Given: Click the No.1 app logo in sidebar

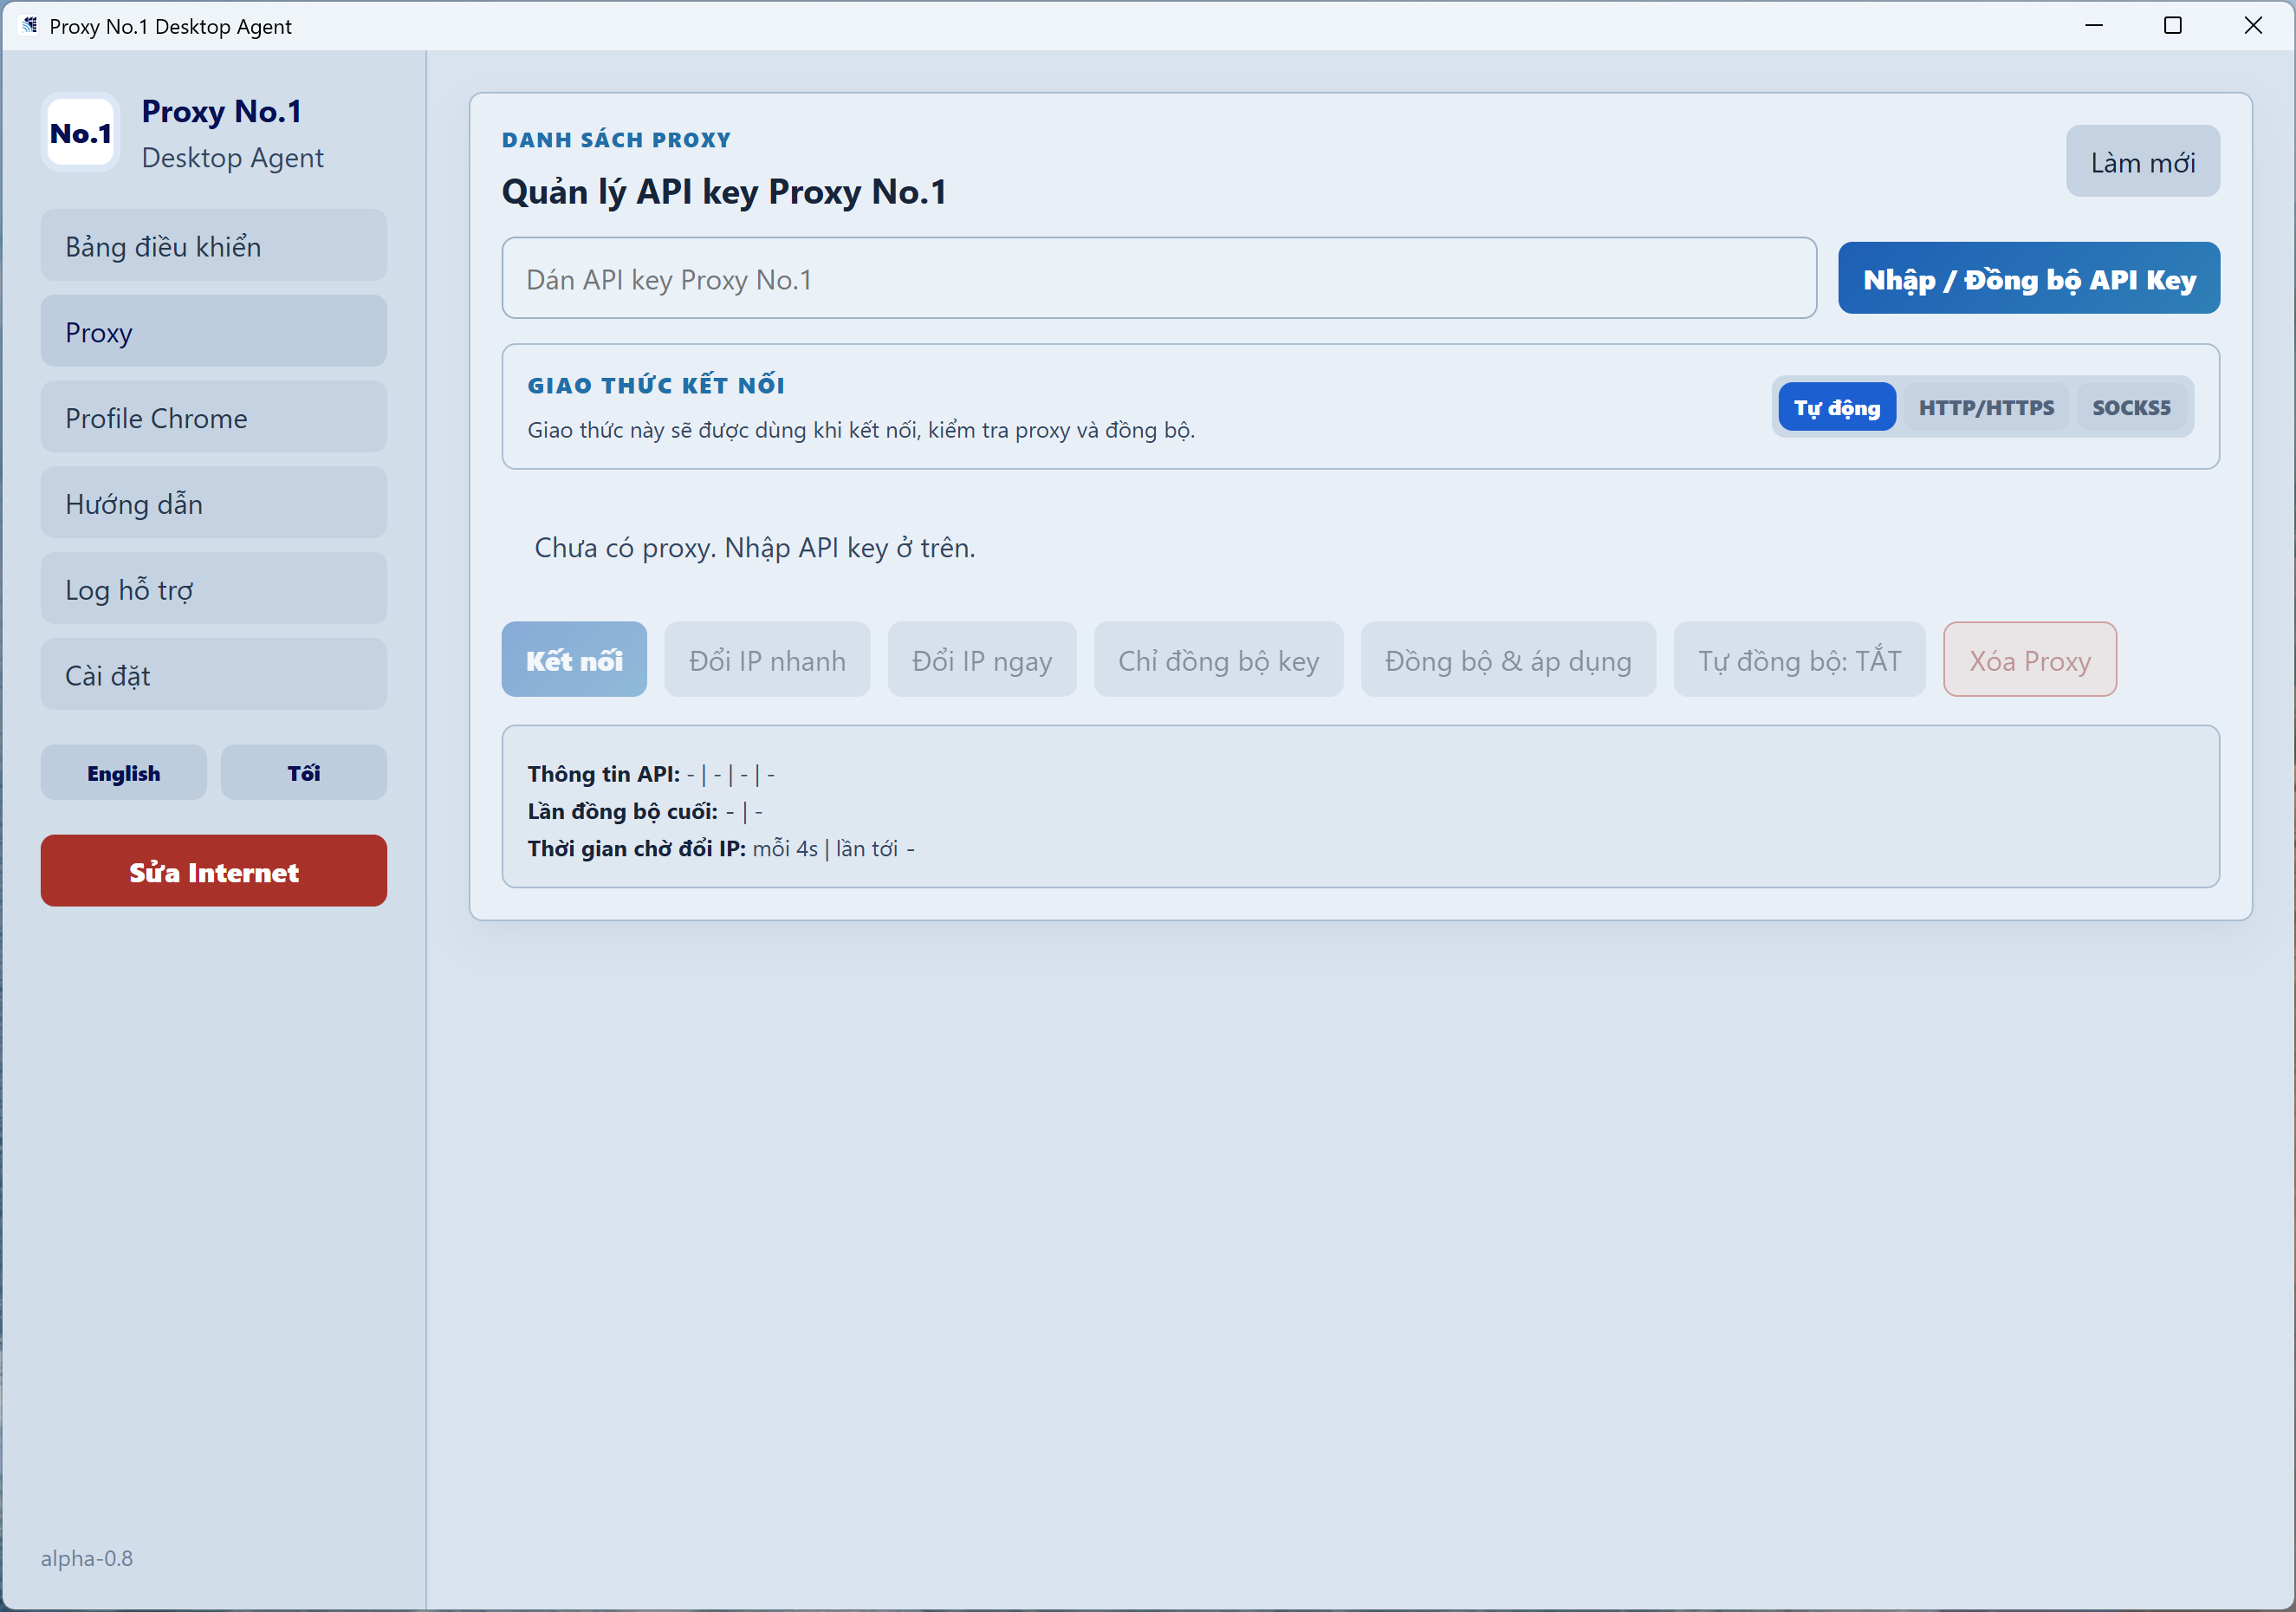Looking at the screenshot, I should [80, 133].
